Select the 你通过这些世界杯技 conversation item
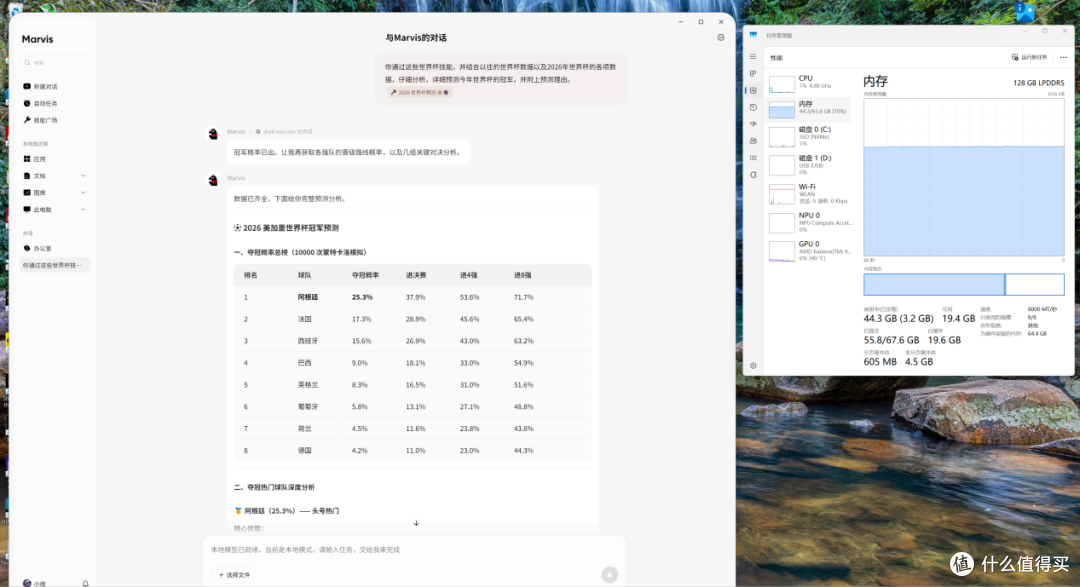 click(x=54, y=265)
